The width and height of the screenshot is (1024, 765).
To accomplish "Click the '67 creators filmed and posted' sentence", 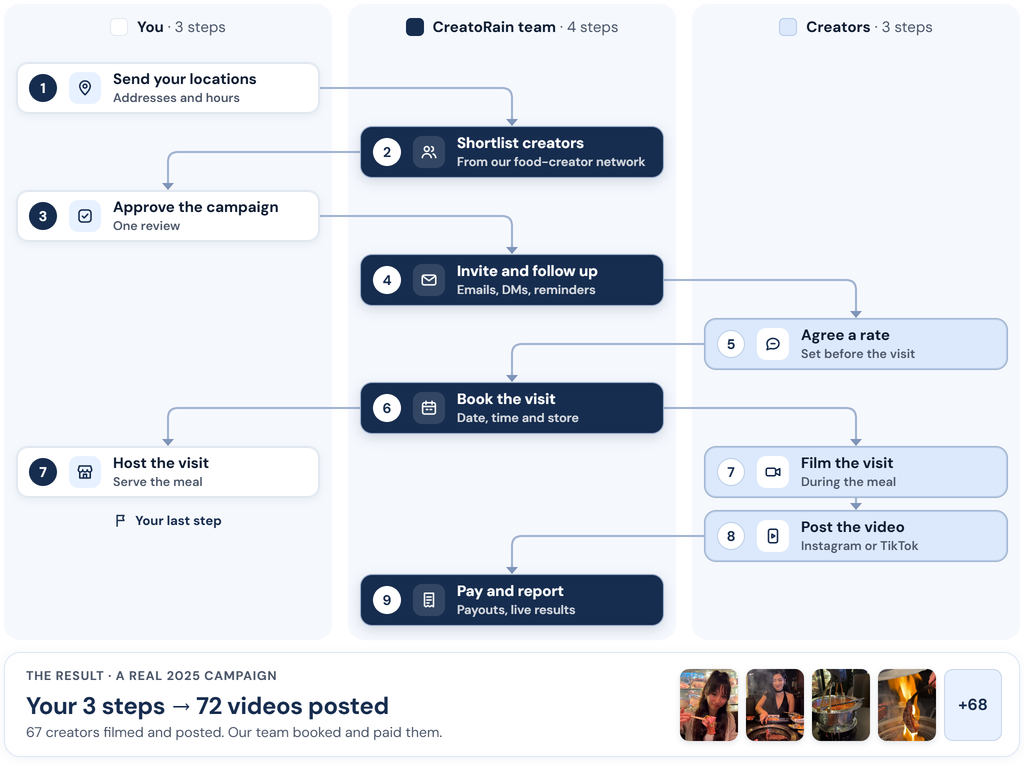I will 234,732.
